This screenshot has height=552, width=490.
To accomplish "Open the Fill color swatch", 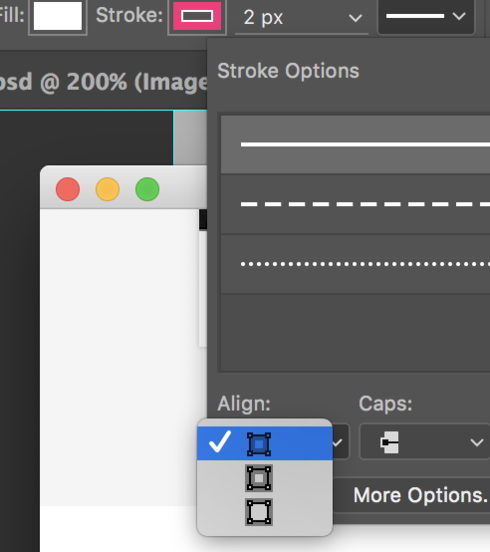I will pyautogui.click(x=58, y=16).
